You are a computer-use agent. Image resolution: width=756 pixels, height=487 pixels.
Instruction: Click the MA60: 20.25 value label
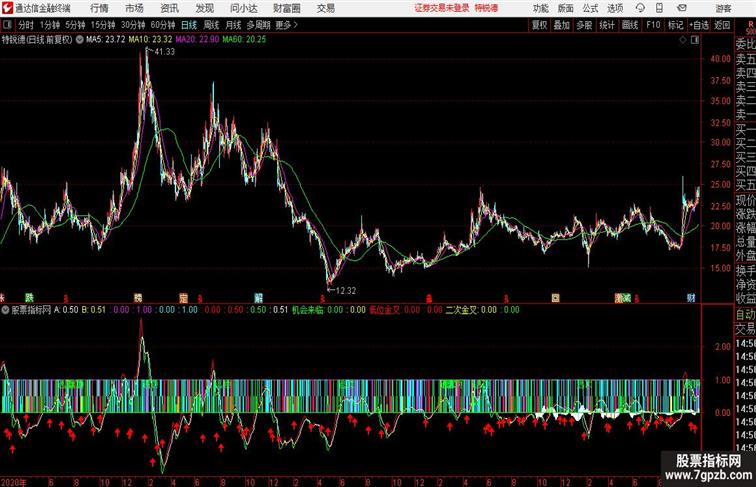point(244,40)
